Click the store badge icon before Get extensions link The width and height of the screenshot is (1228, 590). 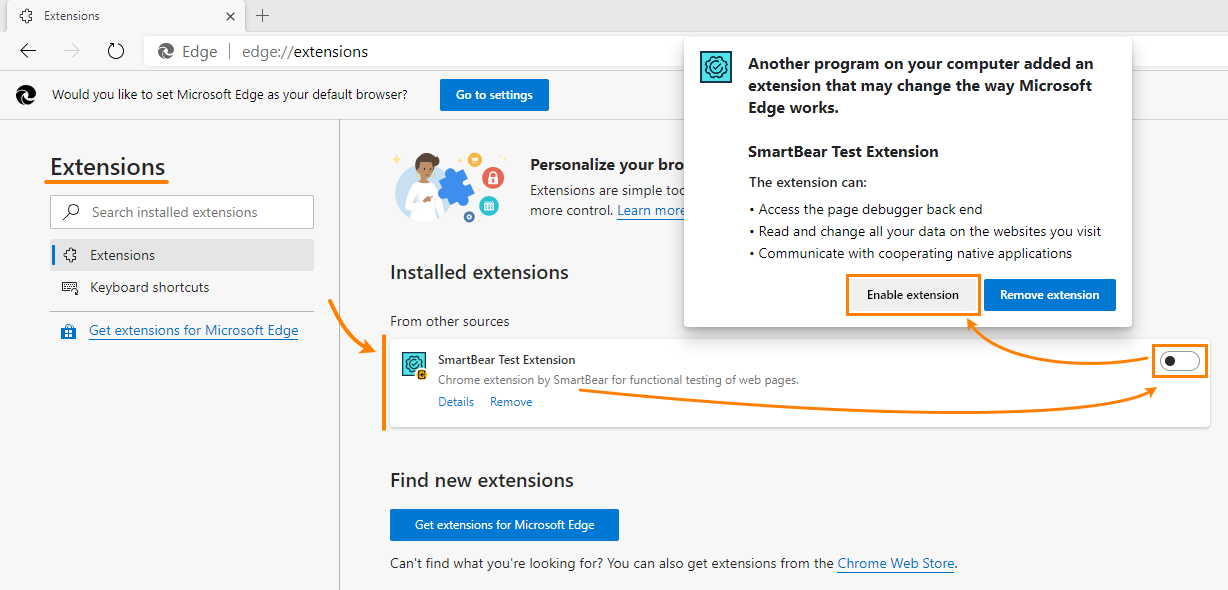tap(68, 330)
